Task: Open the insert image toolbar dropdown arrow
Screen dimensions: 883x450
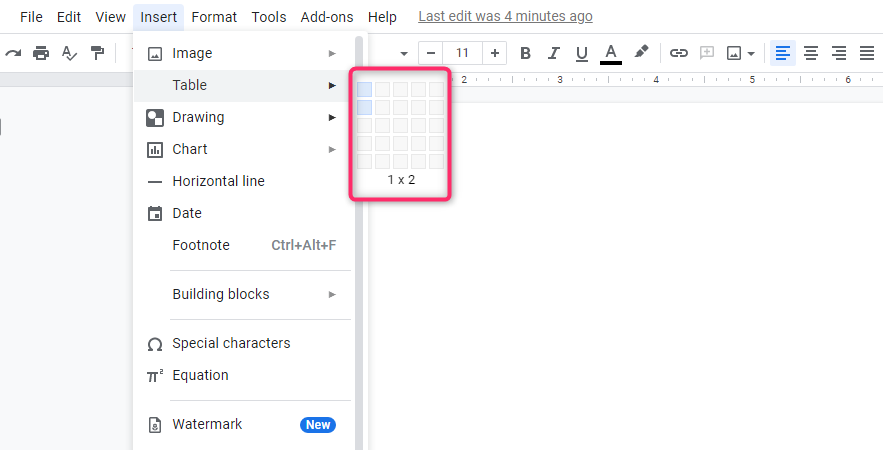Action: [751, 54]
